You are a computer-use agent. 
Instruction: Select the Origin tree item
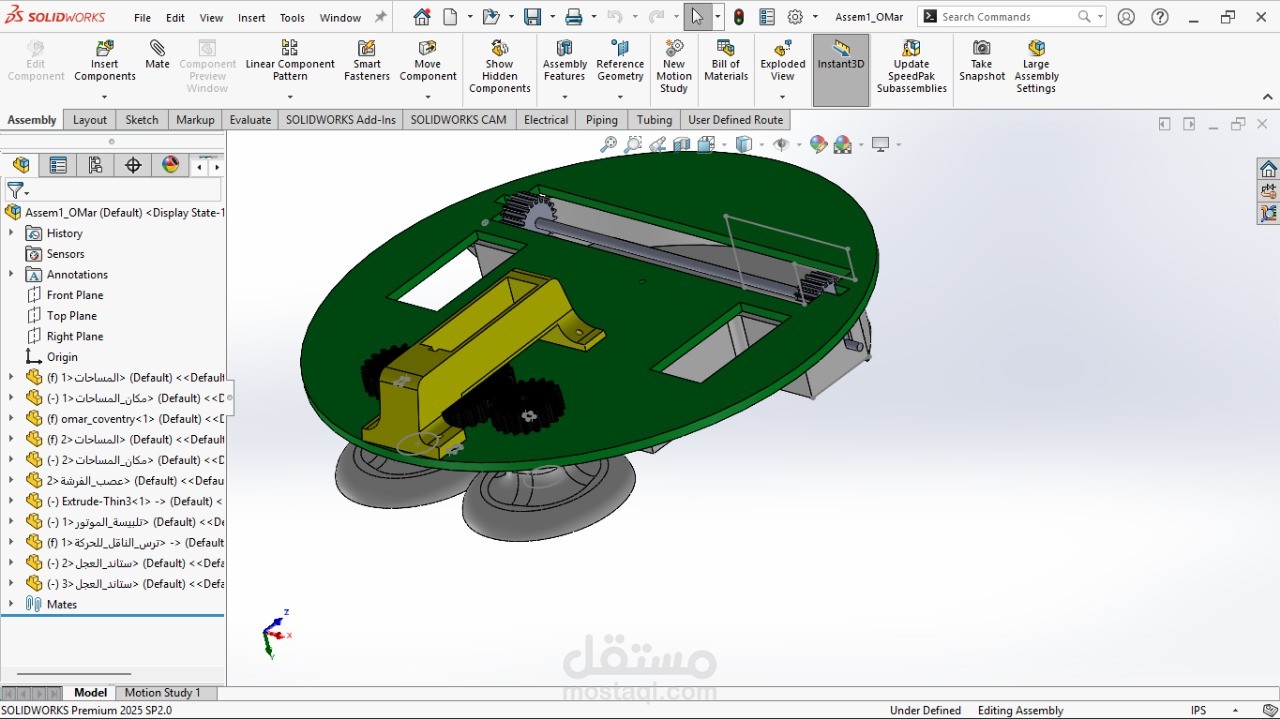coord(62,357)
